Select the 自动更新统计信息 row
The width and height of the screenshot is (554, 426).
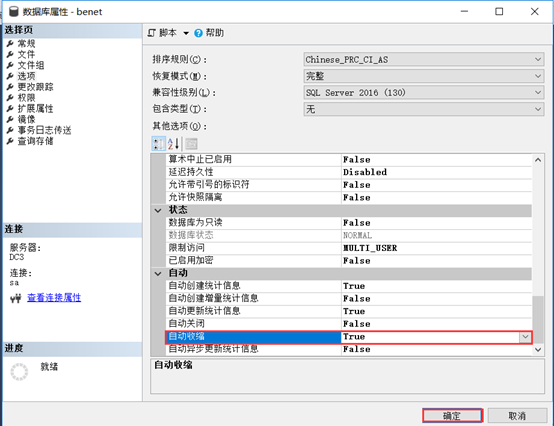click(x=348, y=311)
